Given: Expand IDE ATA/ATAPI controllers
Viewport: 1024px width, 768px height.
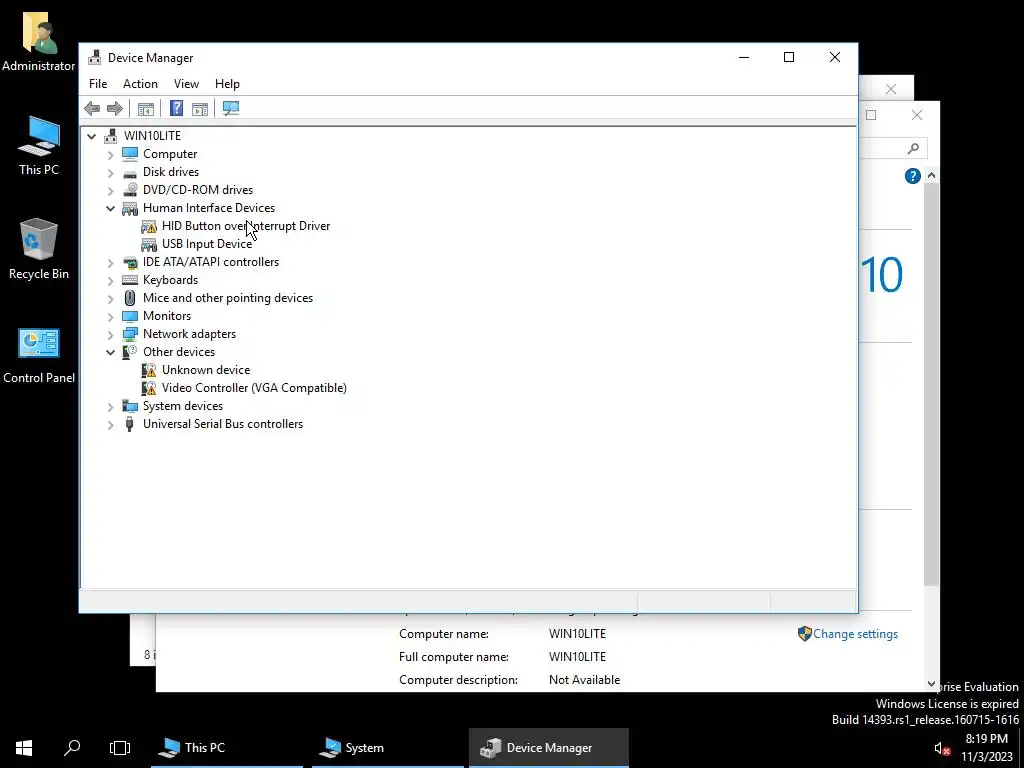Looking at the screenshot, I should click(110, 263).
